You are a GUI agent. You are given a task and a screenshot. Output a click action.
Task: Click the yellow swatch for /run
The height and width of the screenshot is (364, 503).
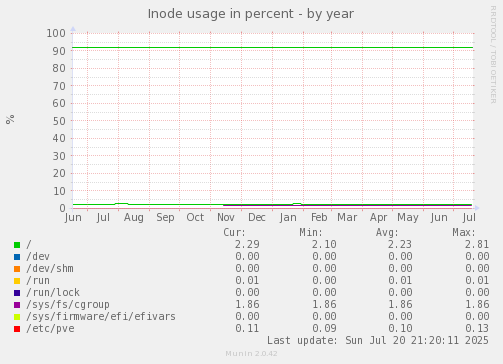coord(17,281)
